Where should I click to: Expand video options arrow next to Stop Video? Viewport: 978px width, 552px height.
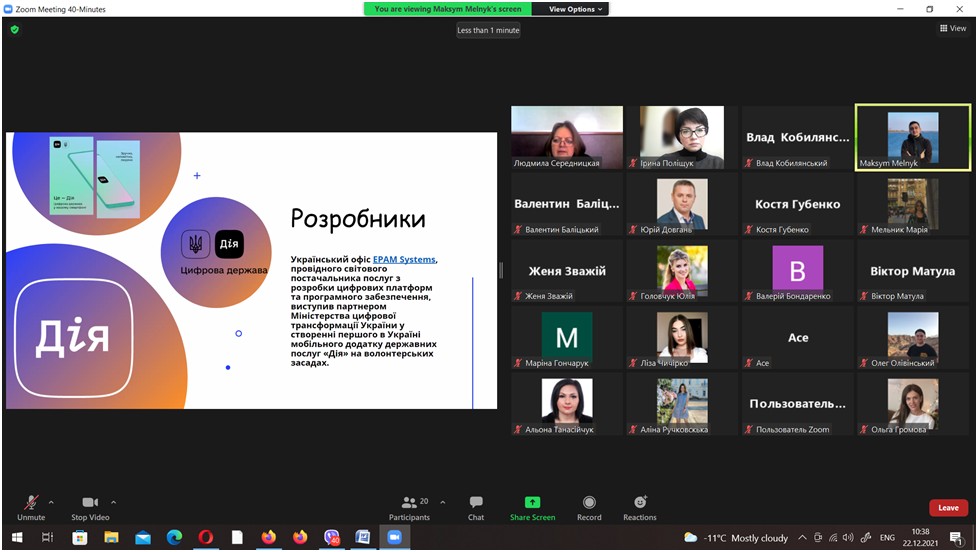tap(114, 502)
